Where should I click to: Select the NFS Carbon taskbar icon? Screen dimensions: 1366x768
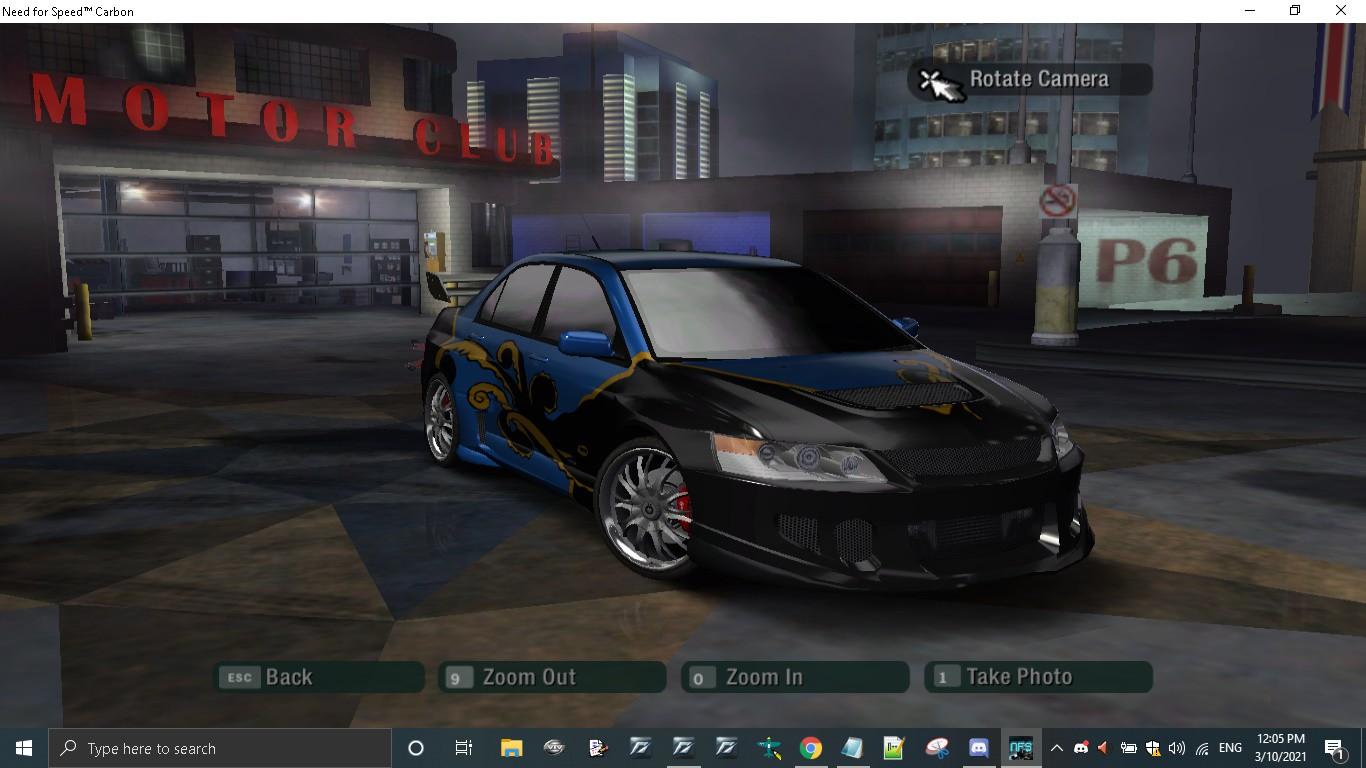click(x=1020, y=748)
